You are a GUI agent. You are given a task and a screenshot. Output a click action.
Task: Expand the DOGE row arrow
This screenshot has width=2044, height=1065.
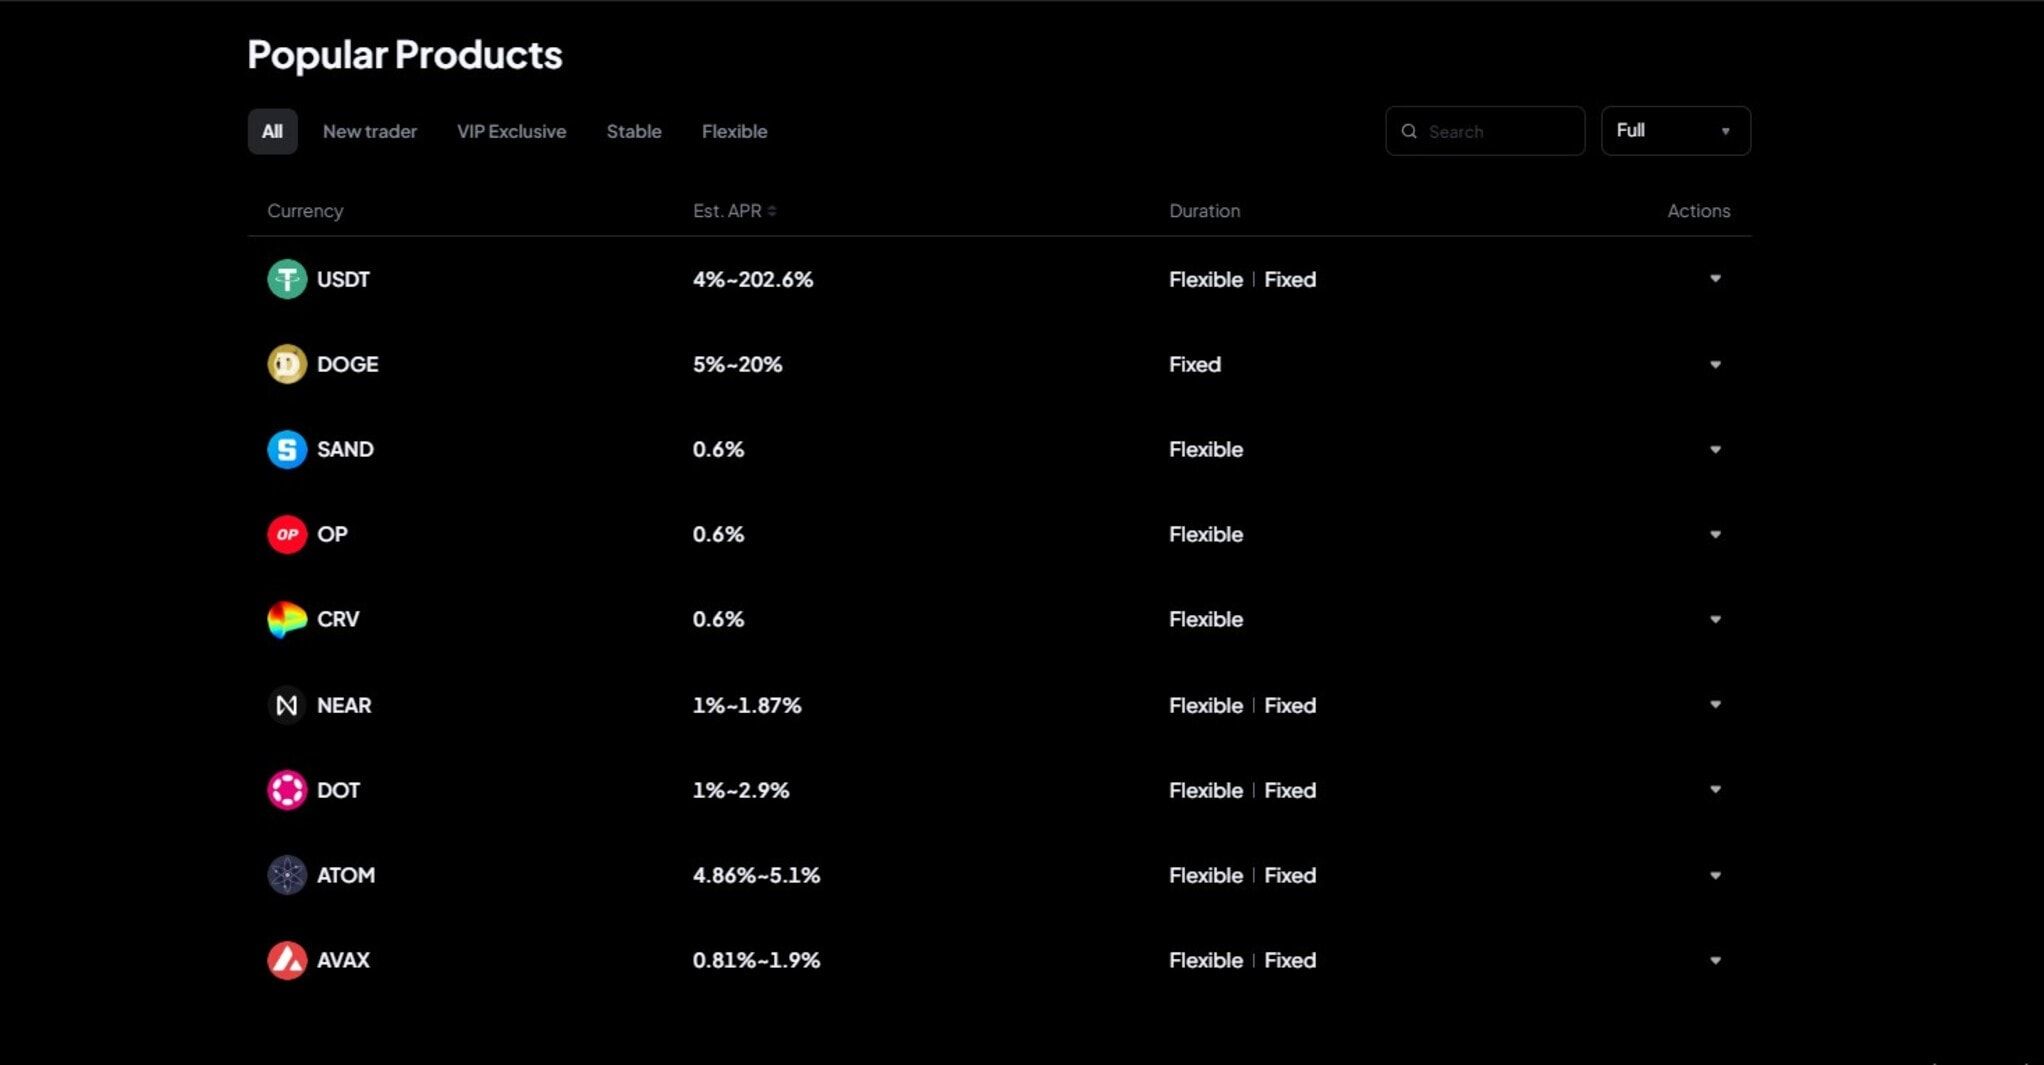point(1715,364)
